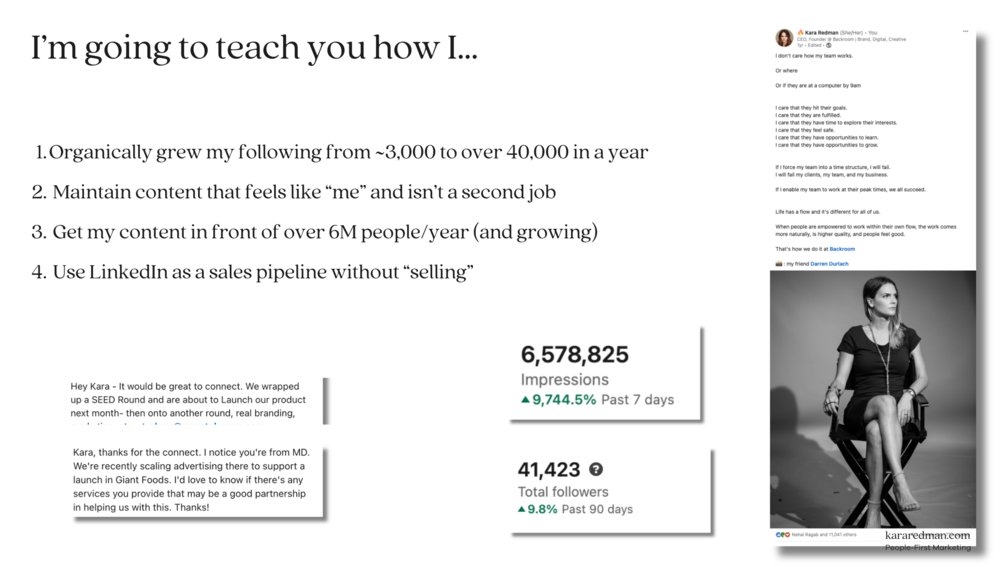Open the three-dot menu on the LinkedIn post
Screen dimensions: 1005x567
tap(965, 31)
